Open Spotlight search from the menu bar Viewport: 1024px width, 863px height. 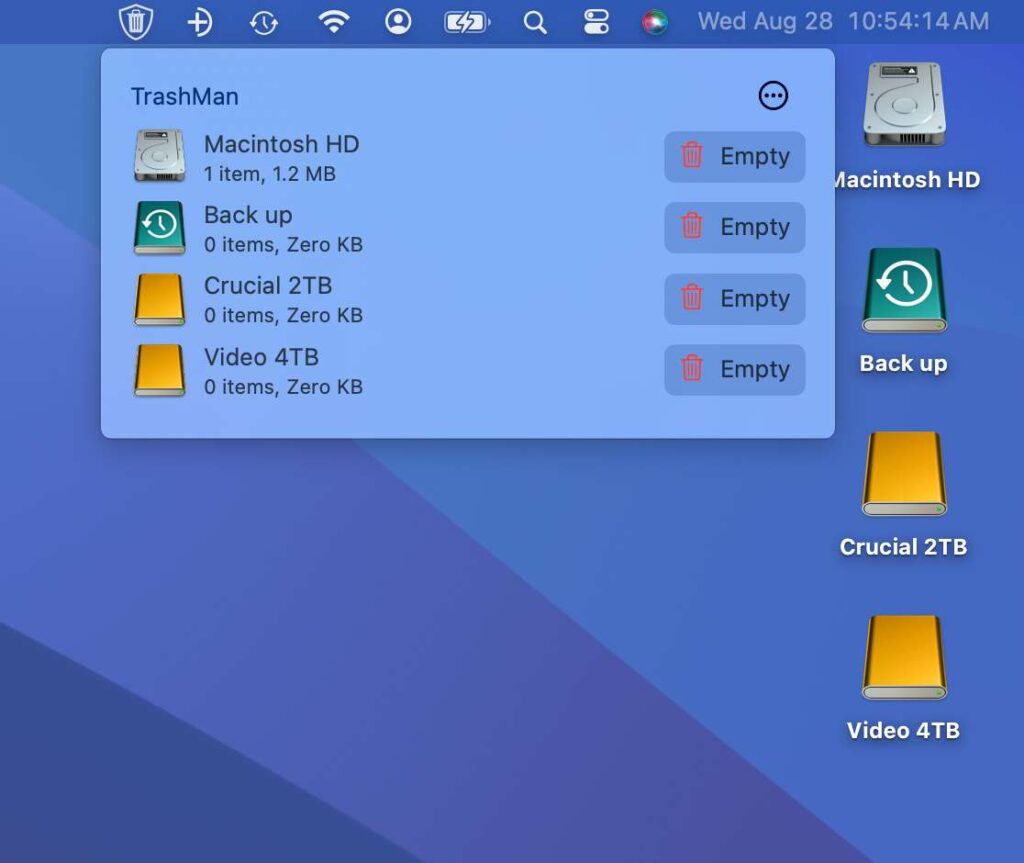tap(534, 20)
